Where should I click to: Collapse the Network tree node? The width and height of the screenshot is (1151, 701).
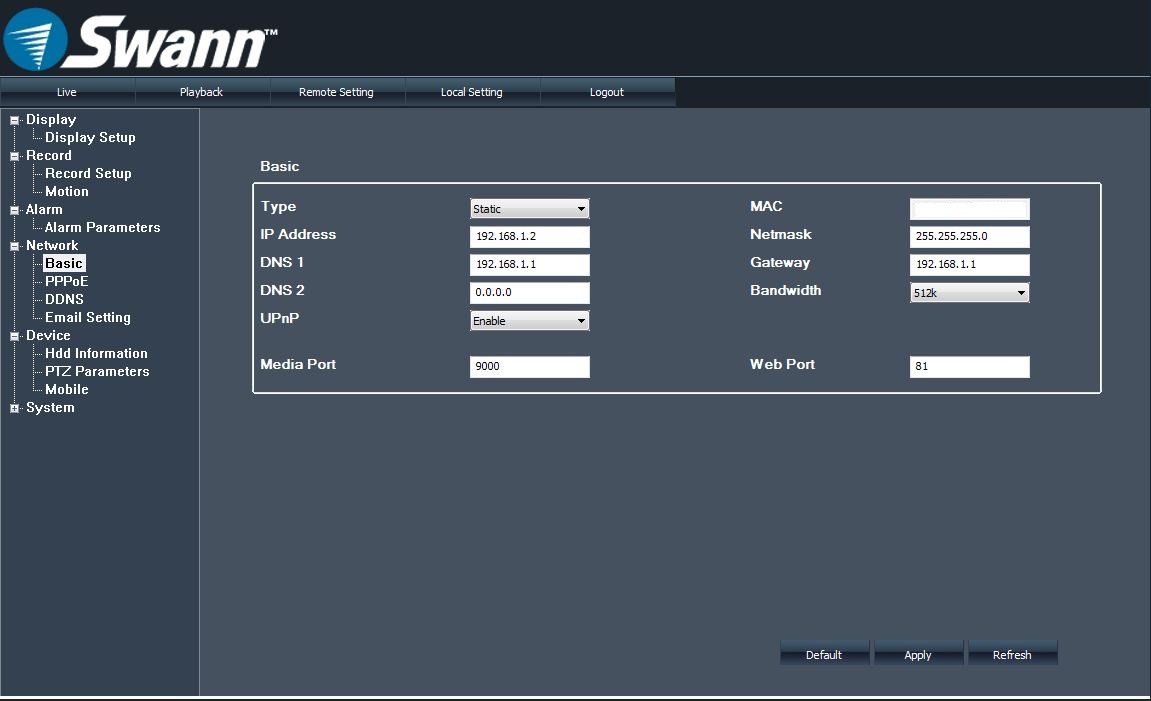tap(14, 246)
